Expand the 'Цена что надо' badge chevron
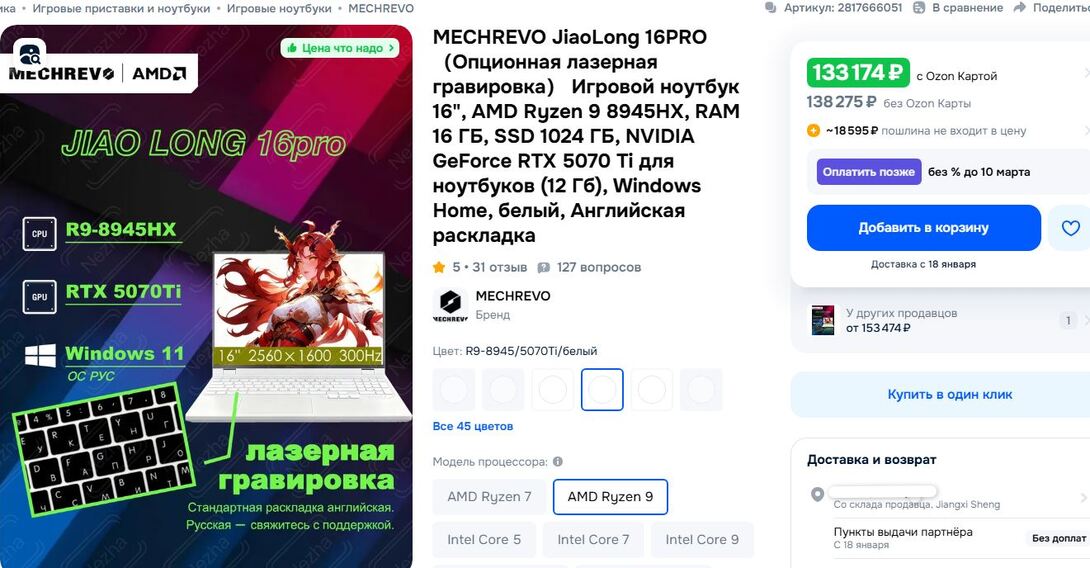This screenshot has height=568, width=1090. (391, 48)
